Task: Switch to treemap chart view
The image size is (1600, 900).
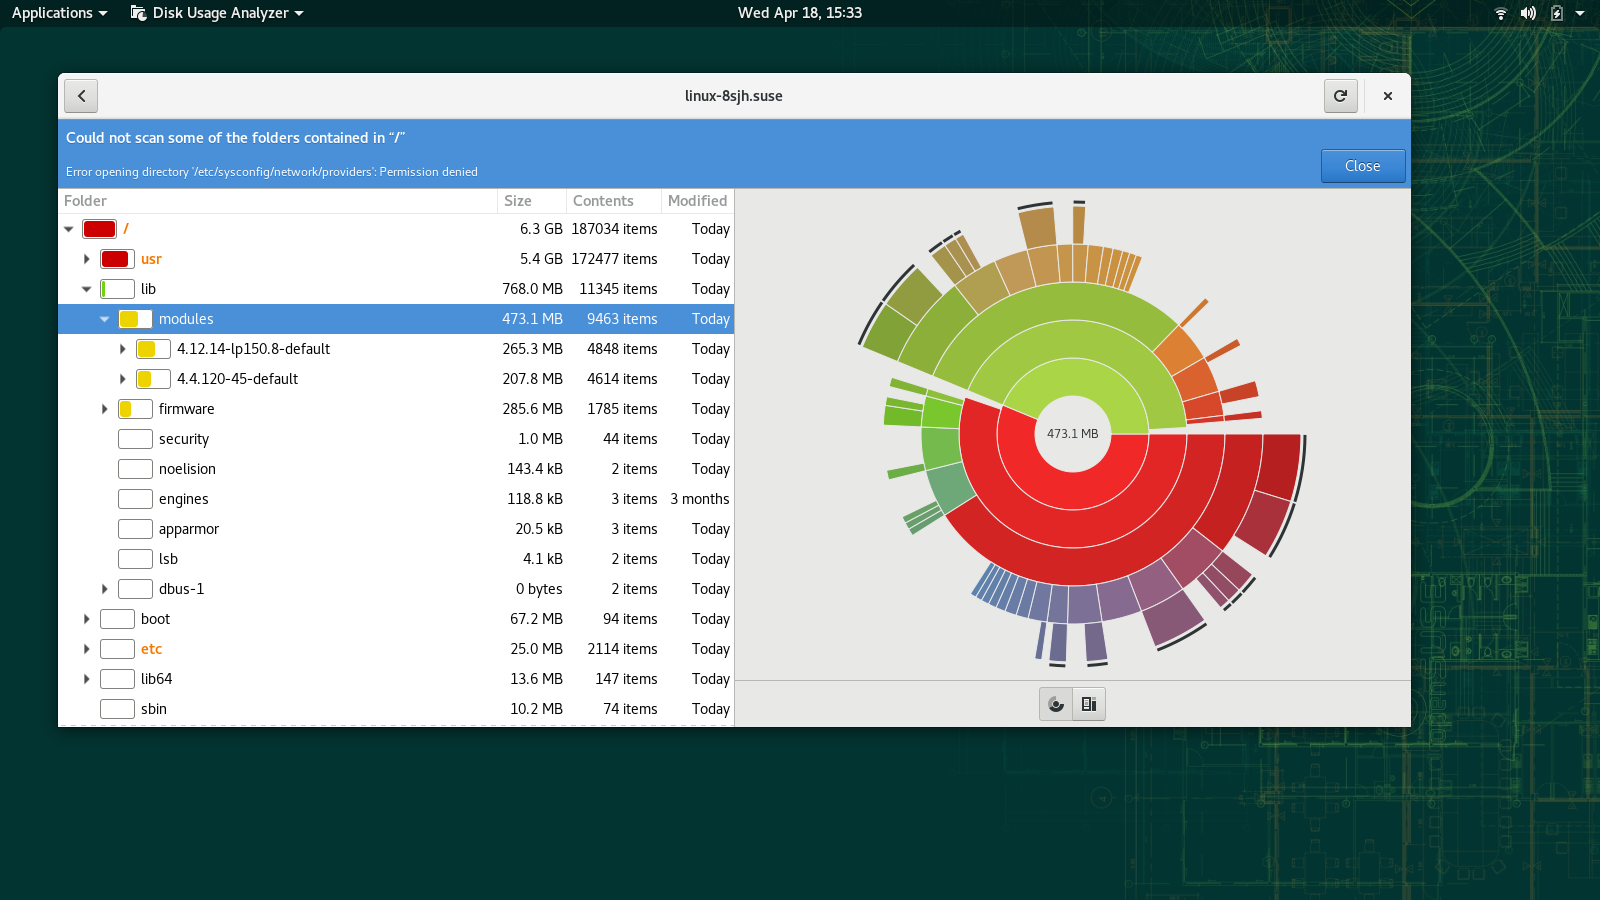Action: point(1089,704)
